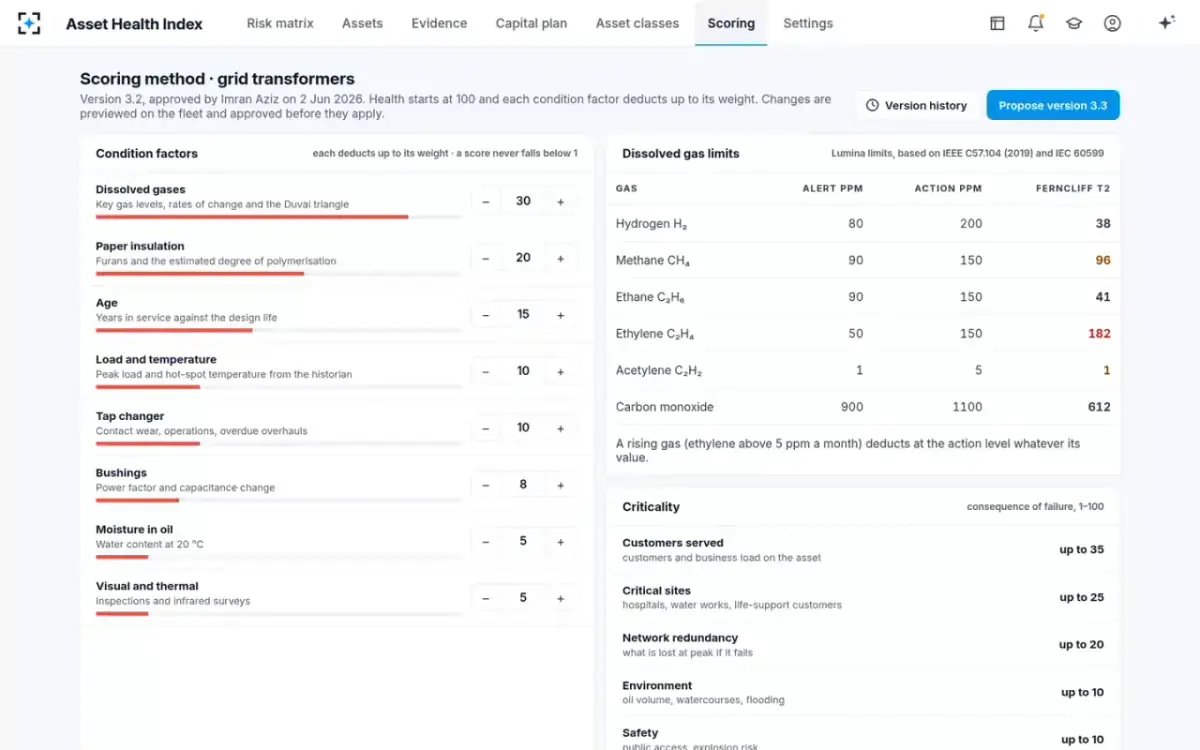1200x750 pixels.
Task: Open the AI sparkle assistant icon
Action: 1165,23
